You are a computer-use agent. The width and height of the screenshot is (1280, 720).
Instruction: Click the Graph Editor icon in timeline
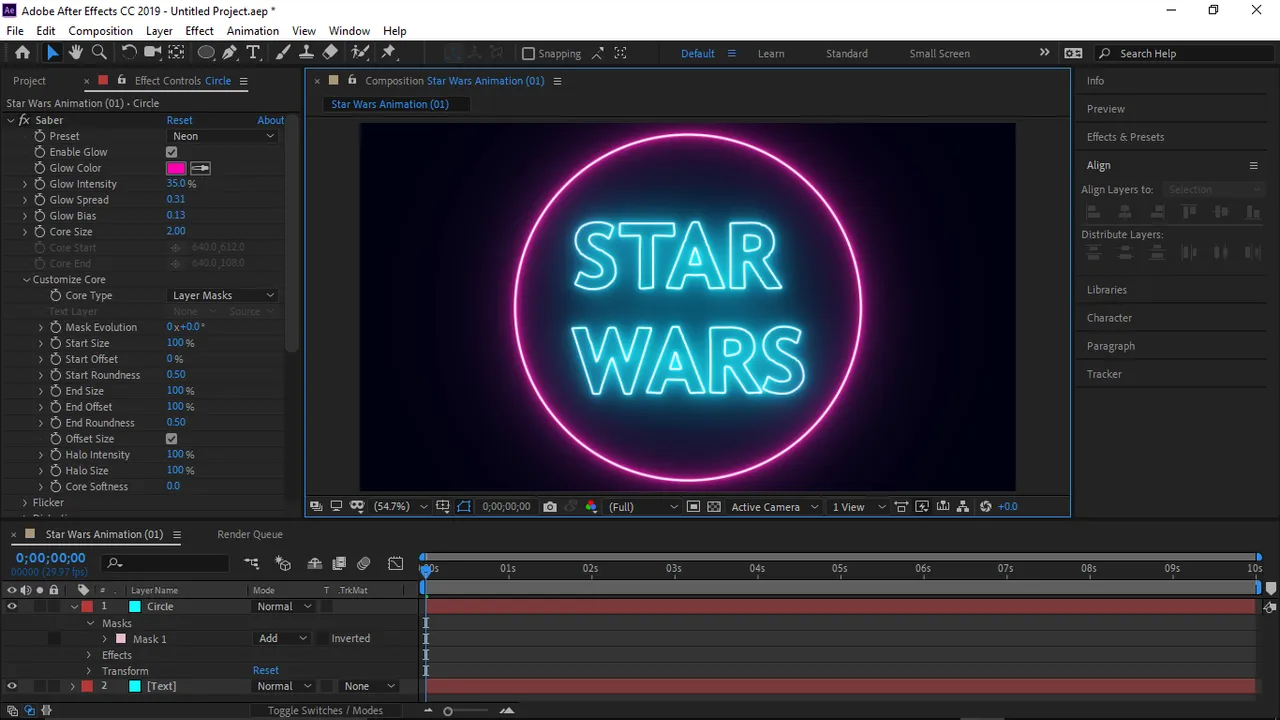tap(396, 564)
